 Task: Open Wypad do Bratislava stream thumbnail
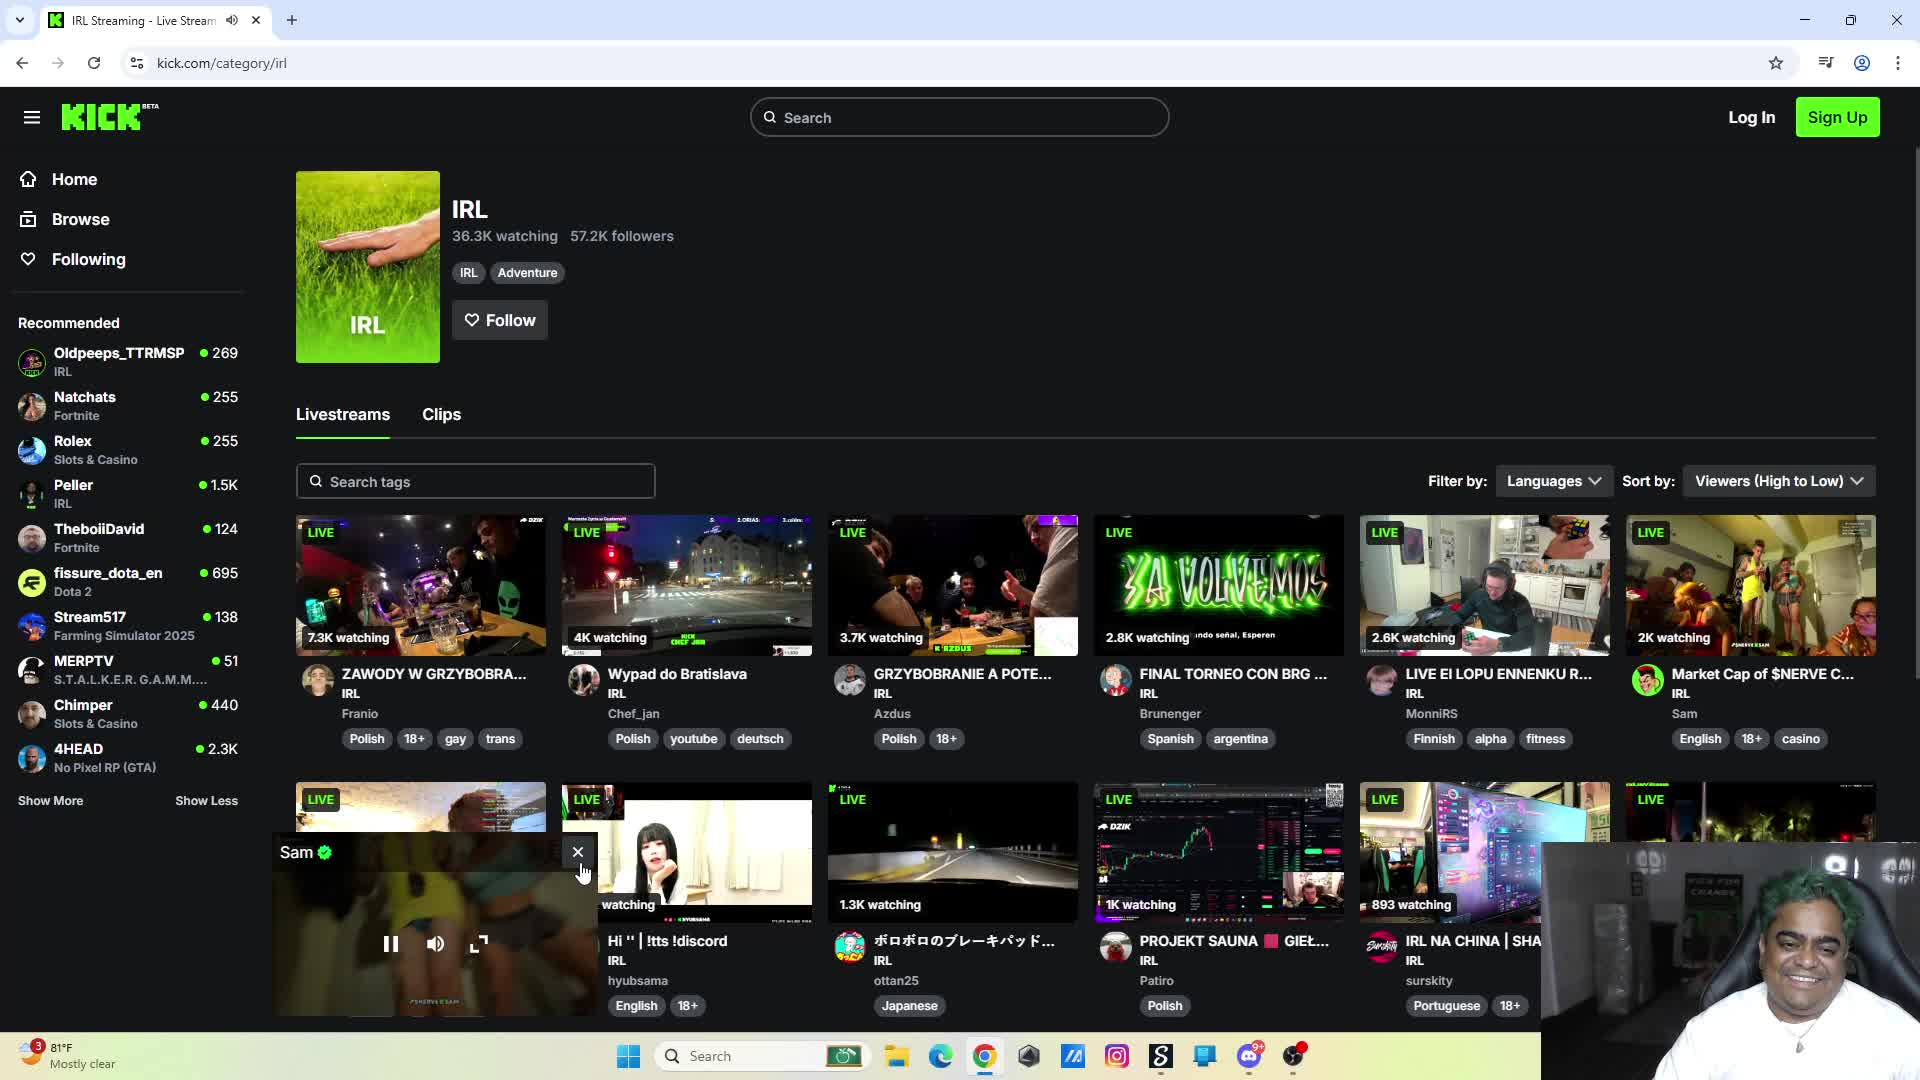coord(687,585)
